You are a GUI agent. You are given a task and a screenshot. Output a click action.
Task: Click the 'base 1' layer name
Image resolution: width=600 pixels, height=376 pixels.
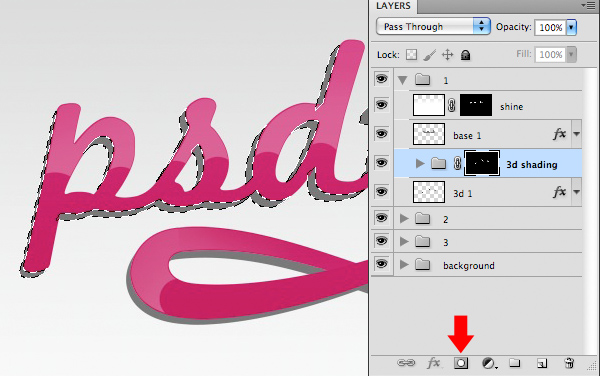click(467, 136)
